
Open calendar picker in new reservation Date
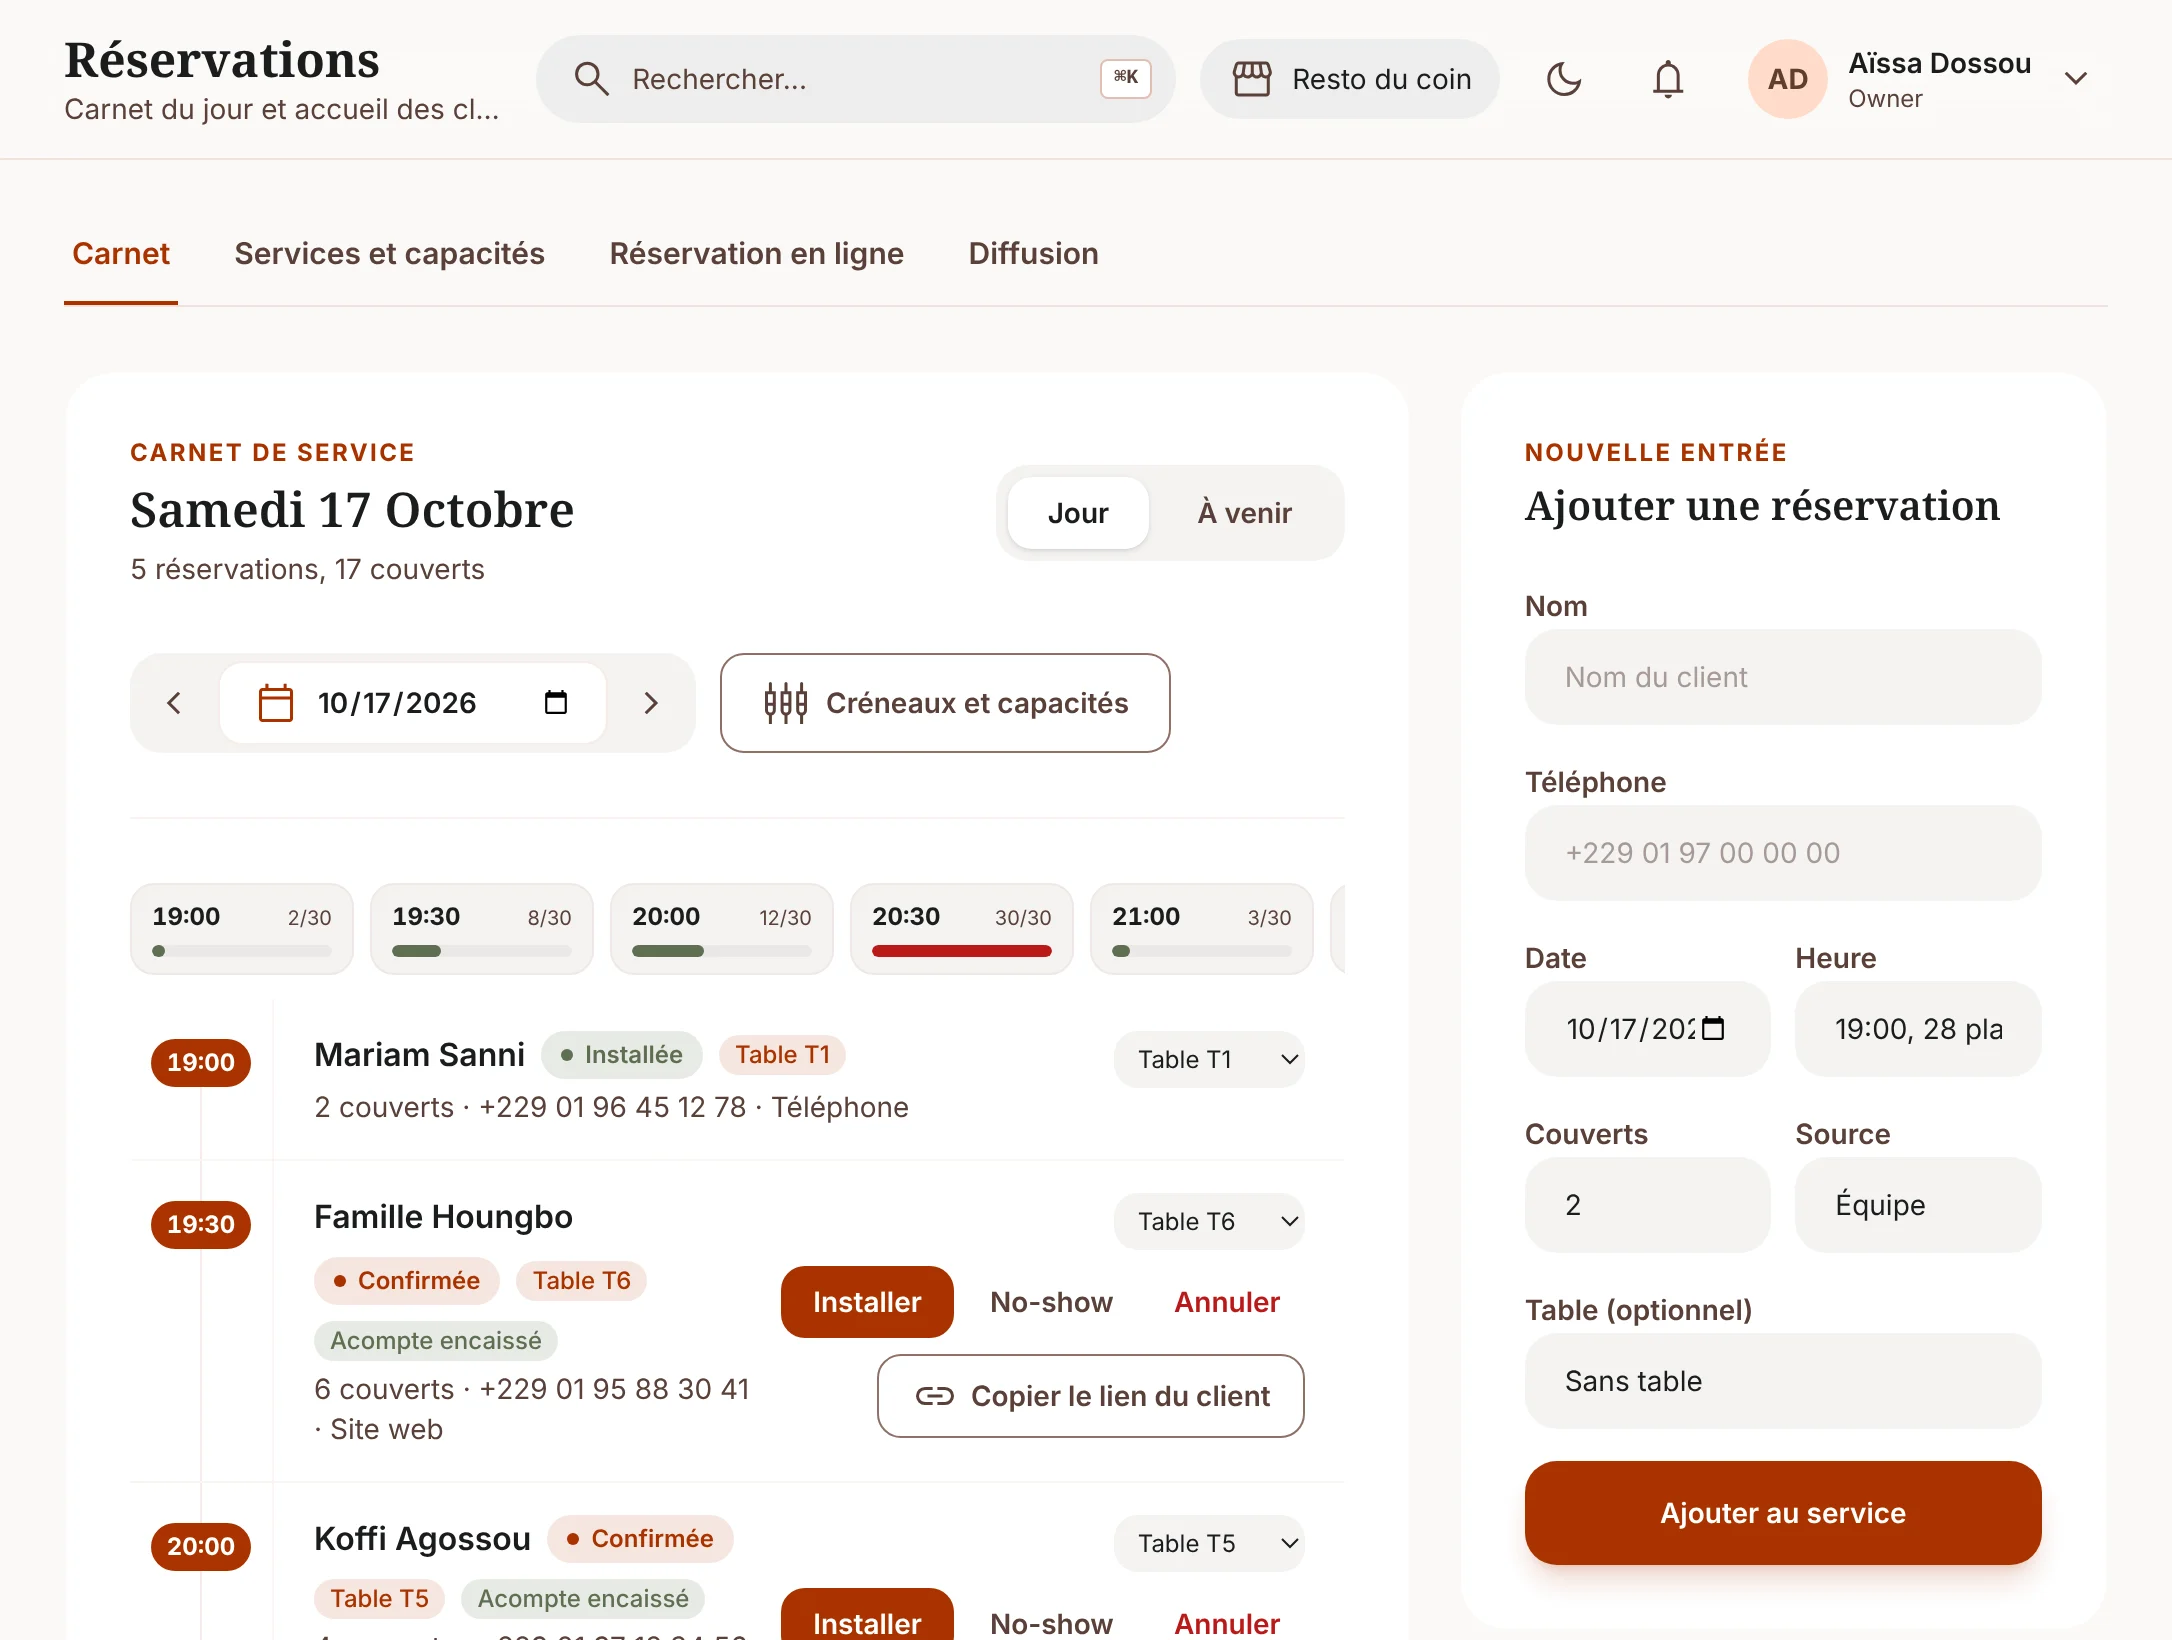tap(1713, 1028)
